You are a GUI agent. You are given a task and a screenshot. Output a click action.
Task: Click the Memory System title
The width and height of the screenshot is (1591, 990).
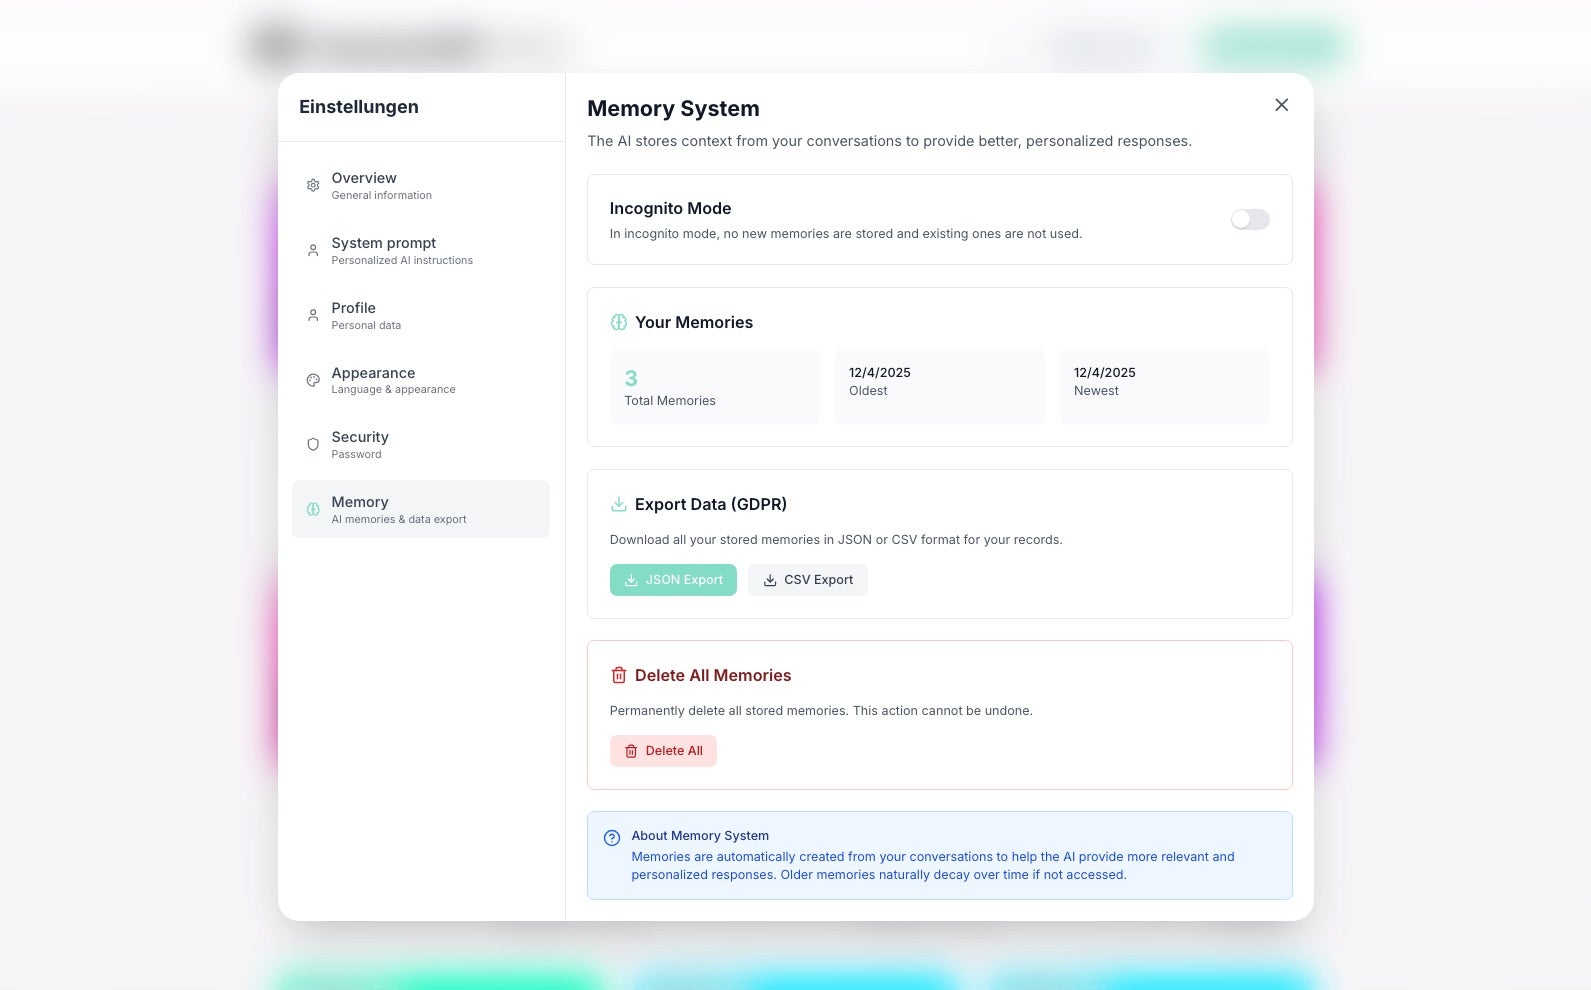(673, 108)
